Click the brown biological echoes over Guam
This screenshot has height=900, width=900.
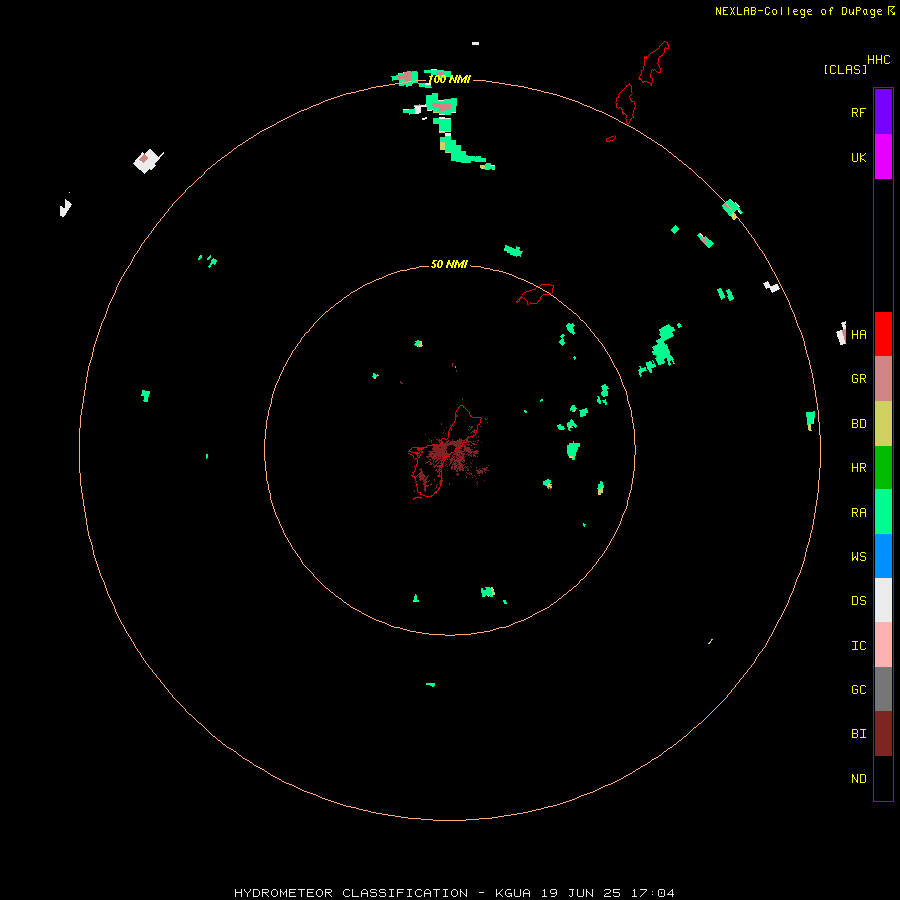click(451, 453)
